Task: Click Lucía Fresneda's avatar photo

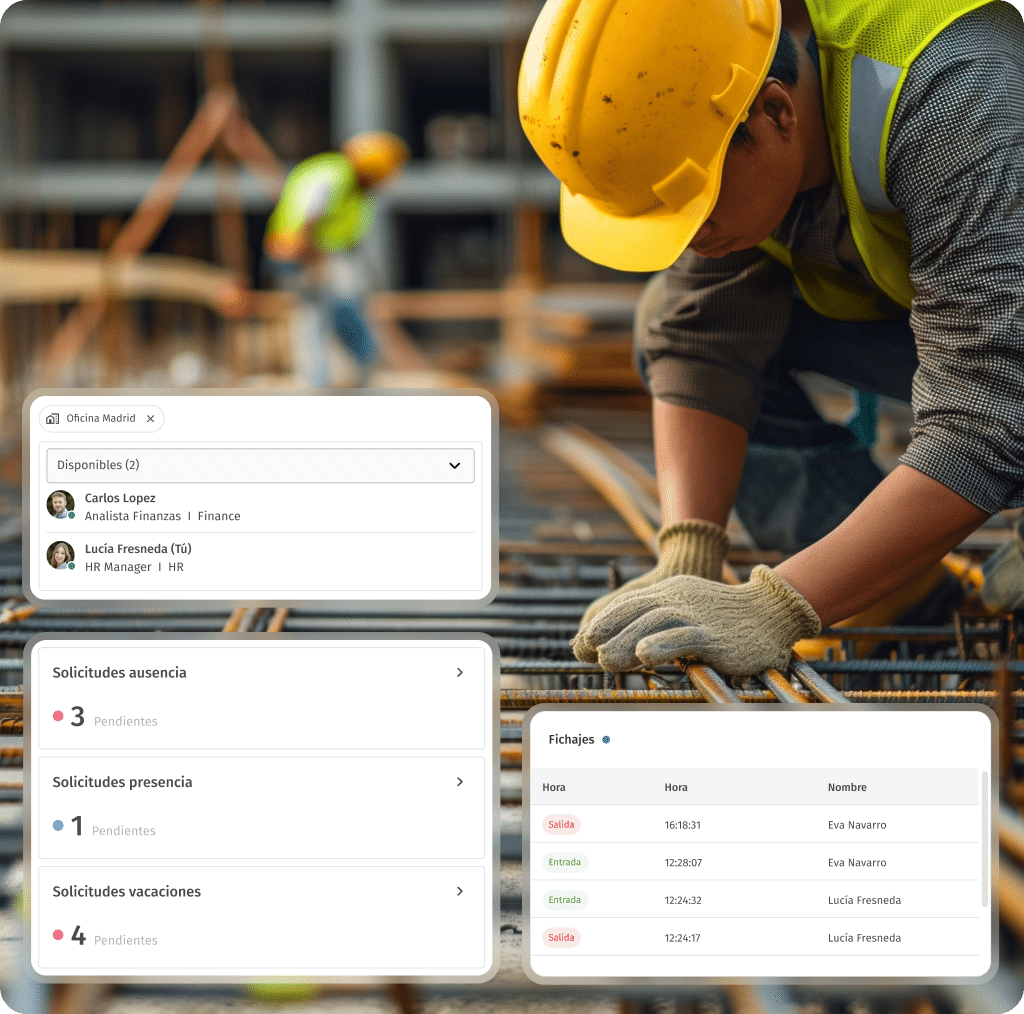Action: 60,555
